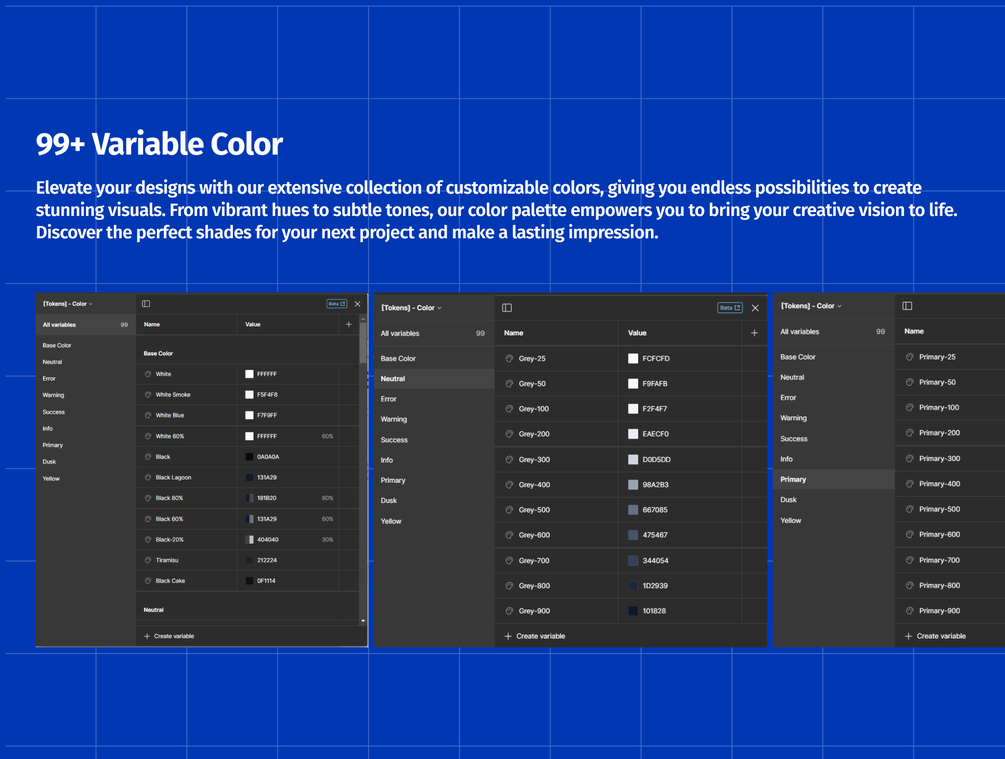The width and height of the screenshot is (1005, 759).
Task: Click the color variable icon next to Grey-700
Action: click(x=509, y=560)
